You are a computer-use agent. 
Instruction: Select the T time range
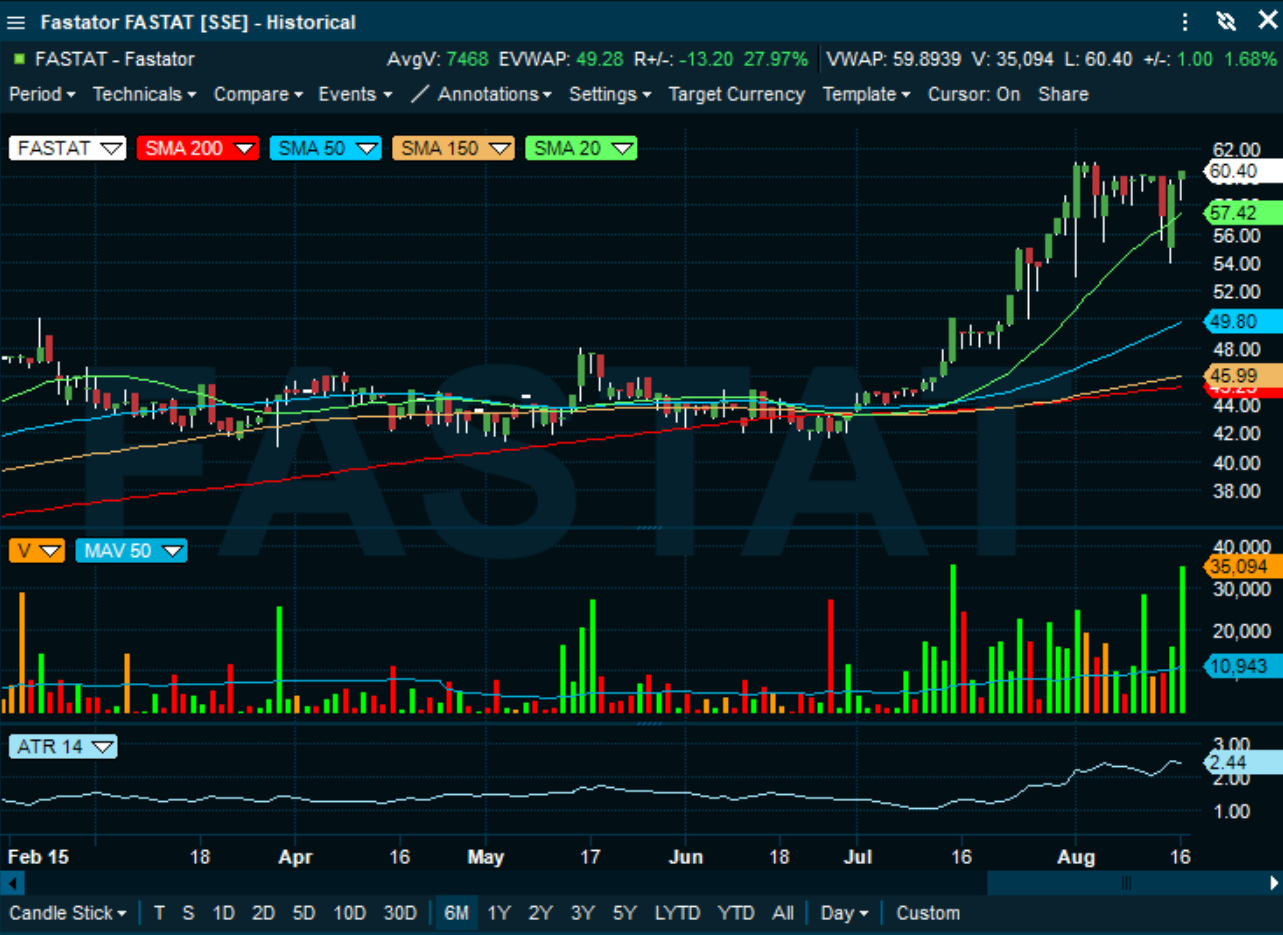click(x=159, y=913)
